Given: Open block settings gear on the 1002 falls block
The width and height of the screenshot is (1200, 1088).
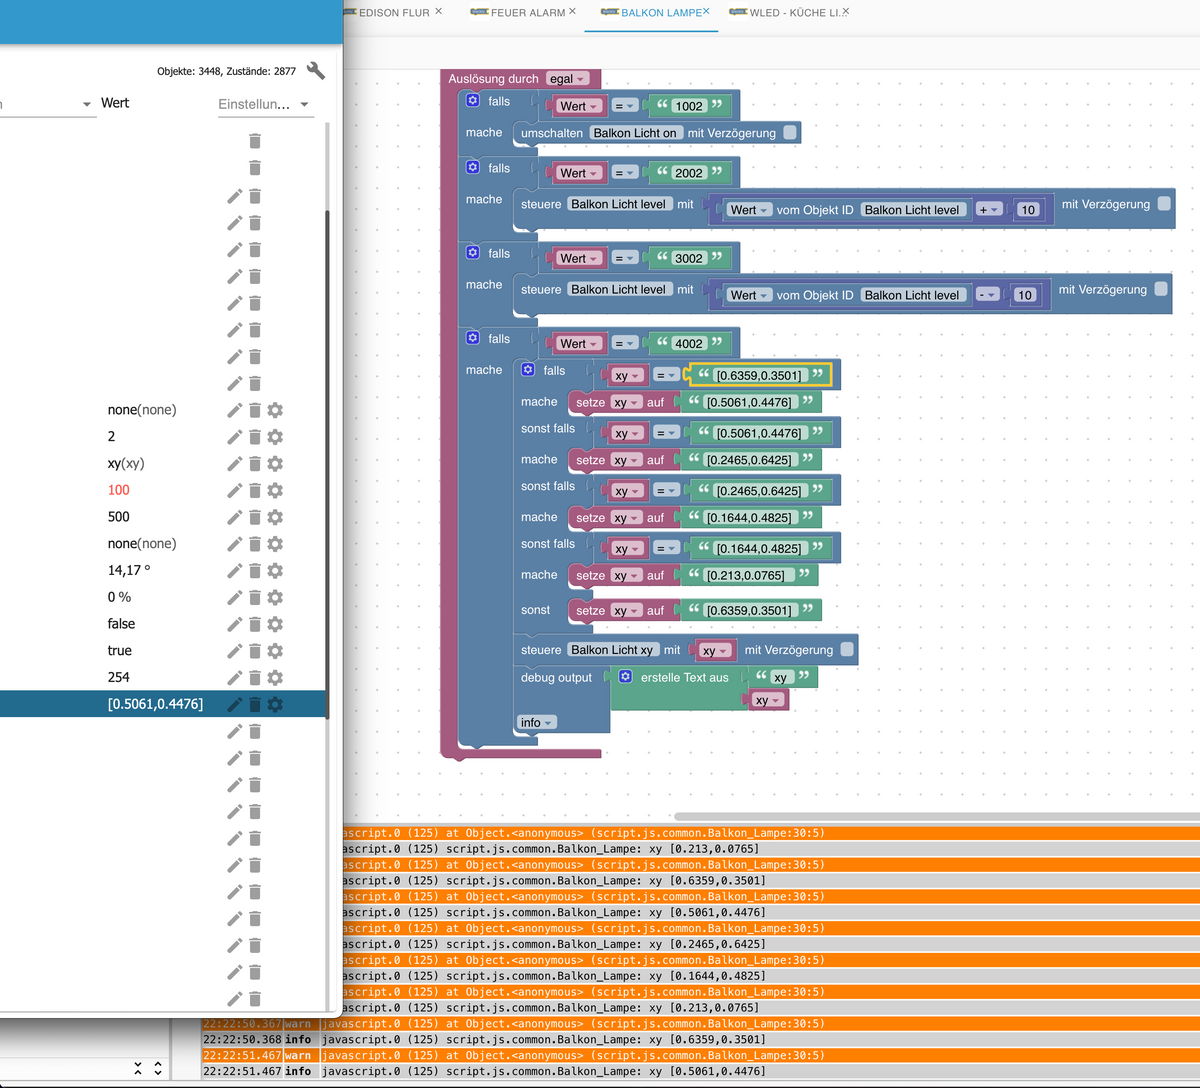Looking at the screenshot, I should [x=473, y=101].
